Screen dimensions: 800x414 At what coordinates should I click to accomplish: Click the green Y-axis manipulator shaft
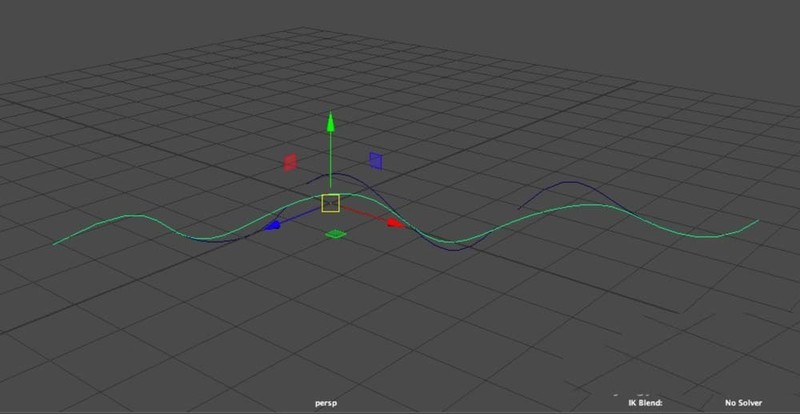[x=331, y=161]
